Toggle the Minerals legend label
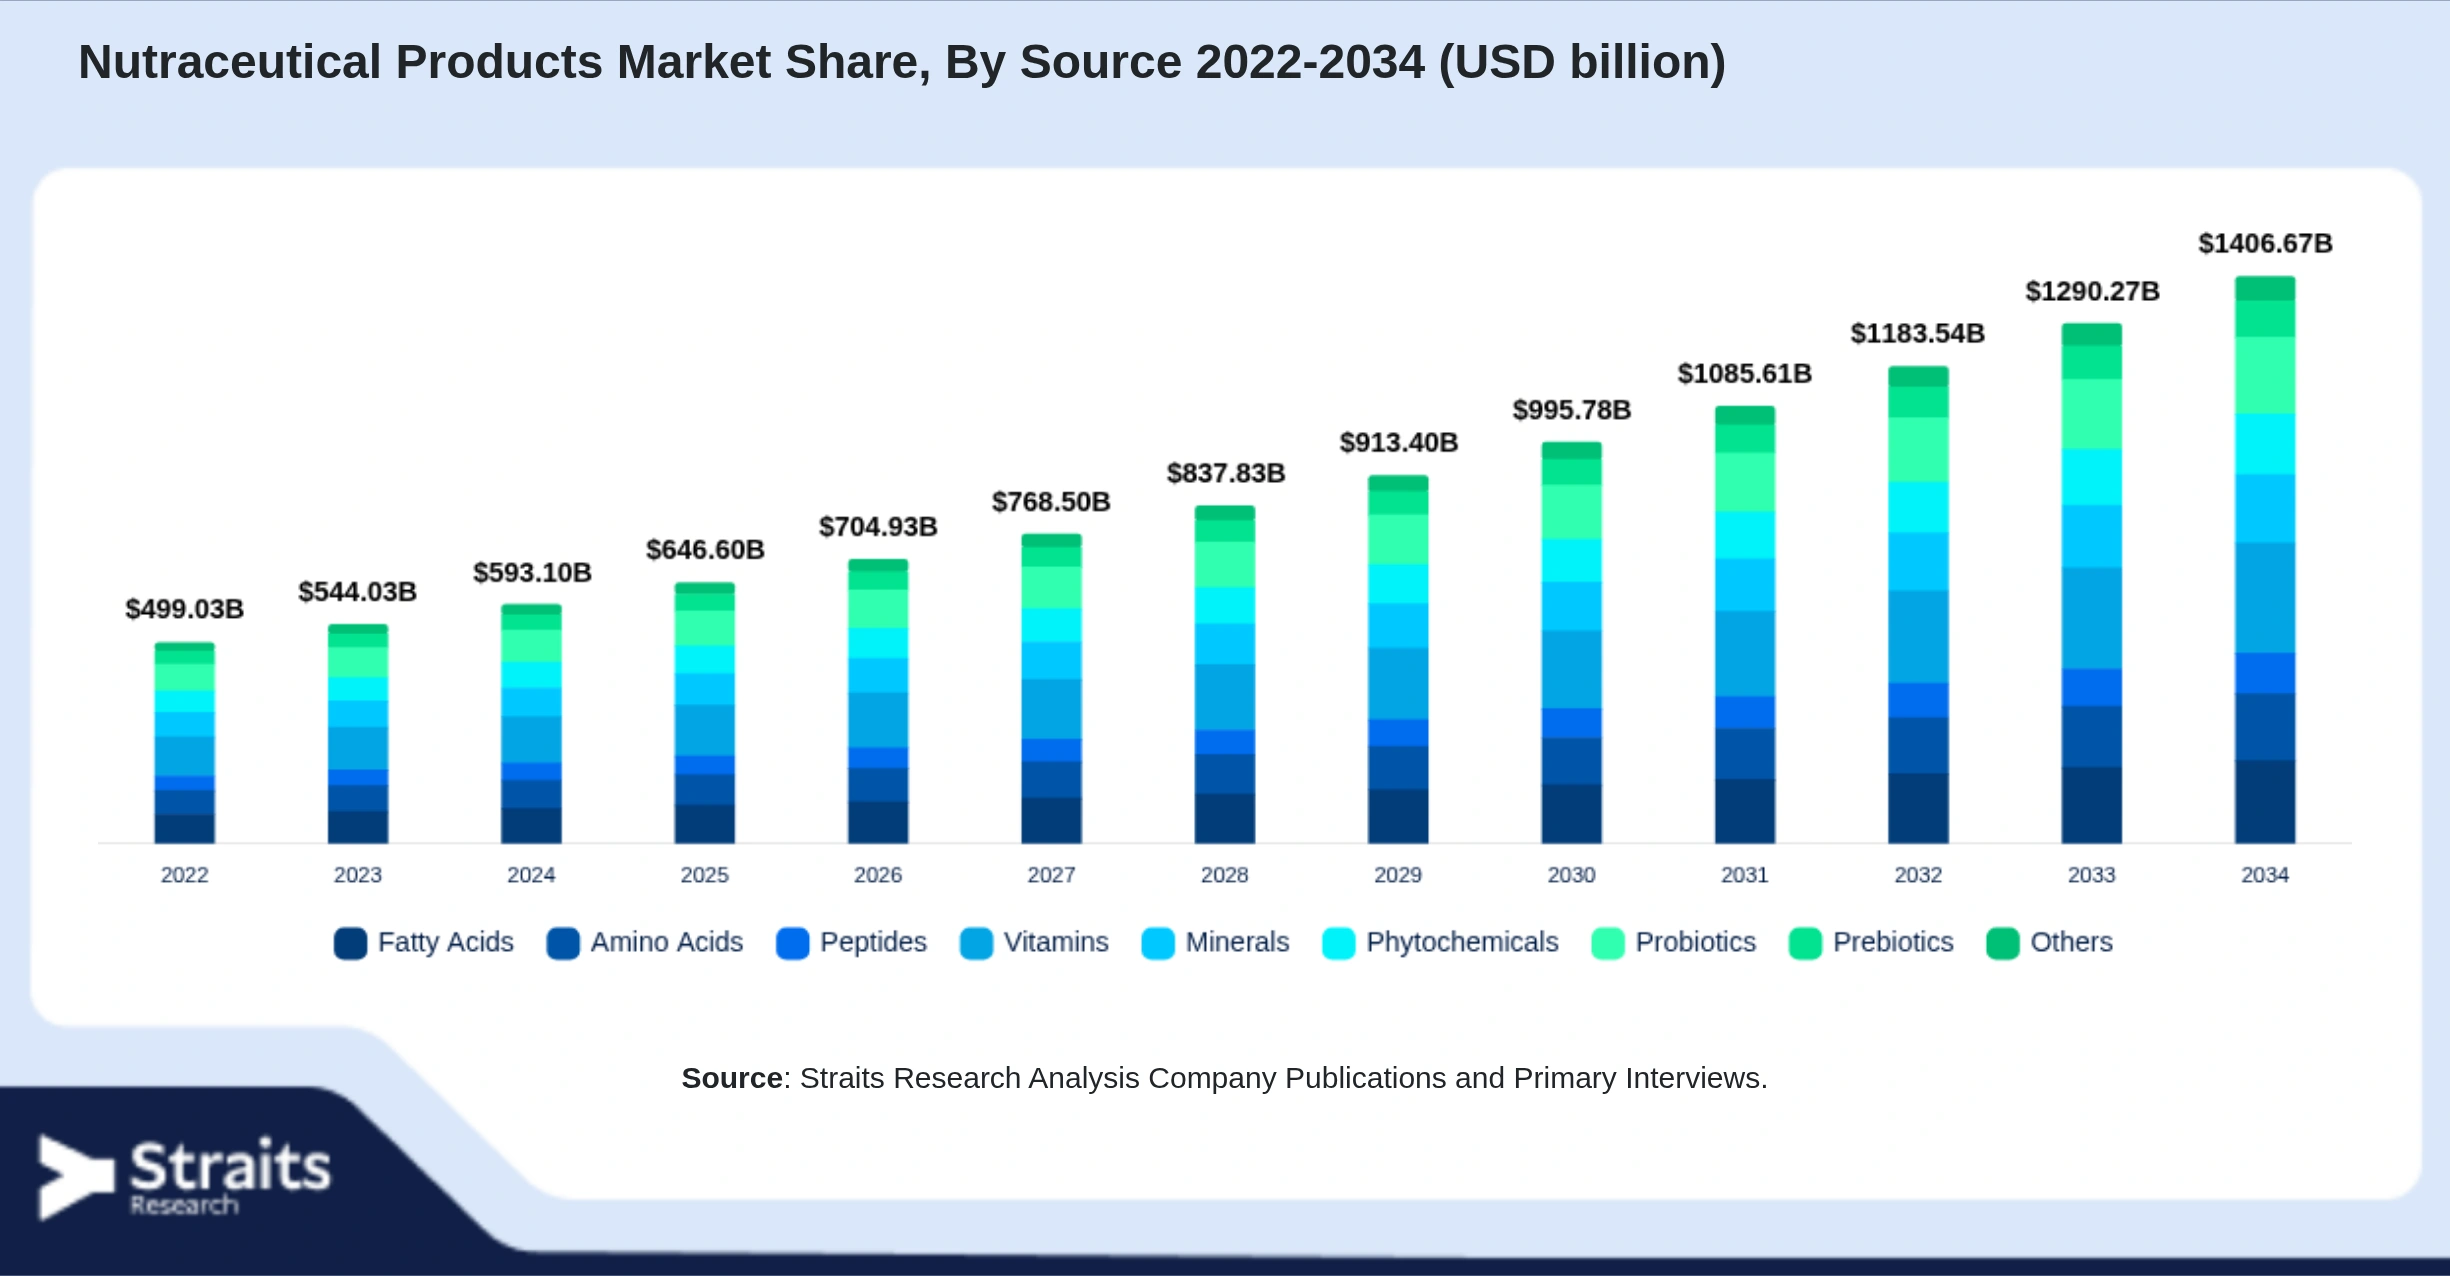Viewport: 2450px width, 1276px height. 1237,942
